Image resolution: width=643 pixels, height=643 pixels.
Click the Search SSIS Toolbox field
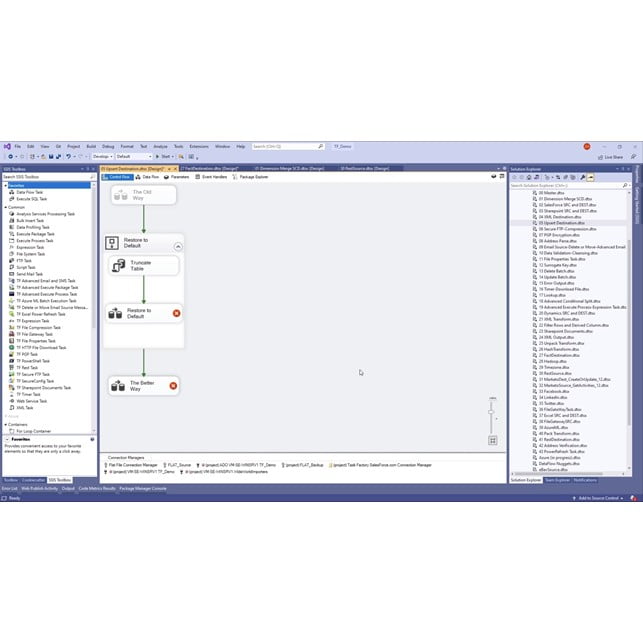point(45,177)
